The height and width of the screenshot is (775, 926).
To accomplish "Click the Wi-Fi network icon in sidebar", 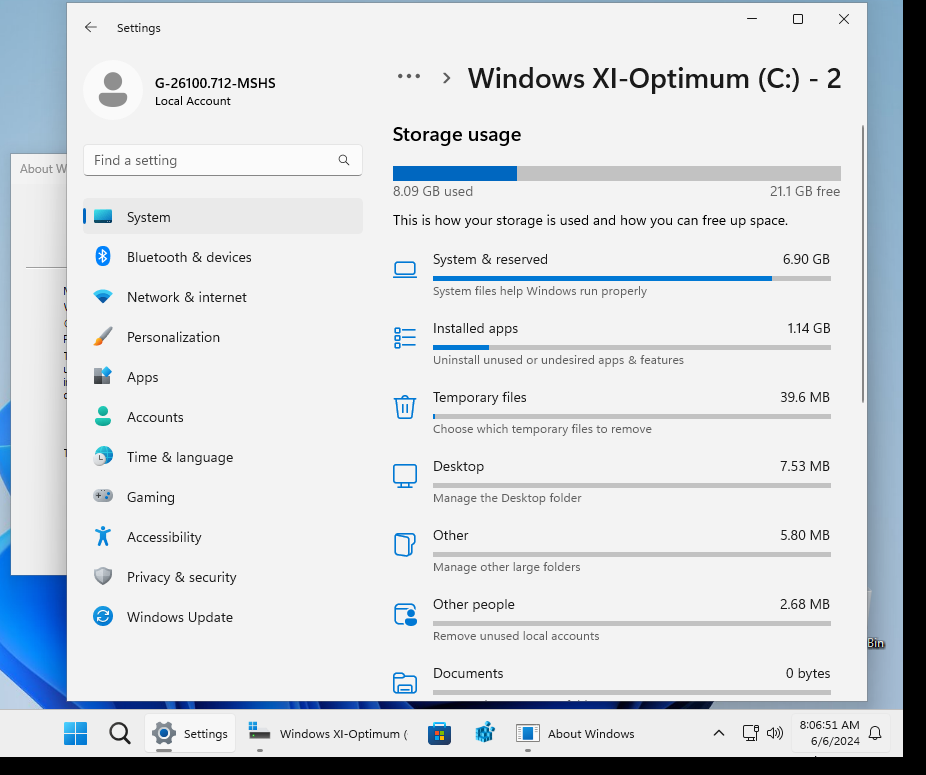I will pos(103,297).
